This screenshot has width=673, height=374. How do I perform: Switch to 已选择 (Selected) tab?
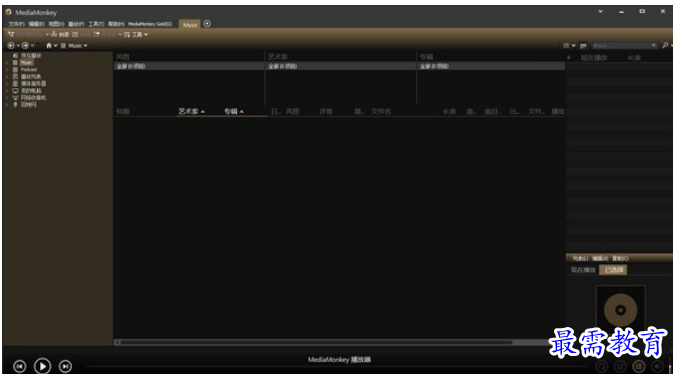[613, 270]
